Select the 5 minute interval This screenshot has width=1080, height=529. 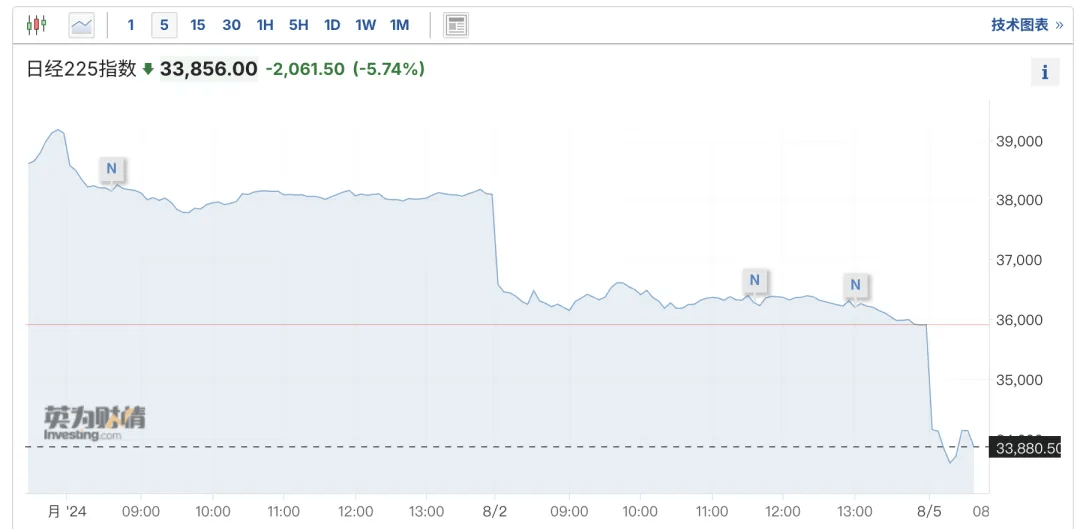(164, 25)
